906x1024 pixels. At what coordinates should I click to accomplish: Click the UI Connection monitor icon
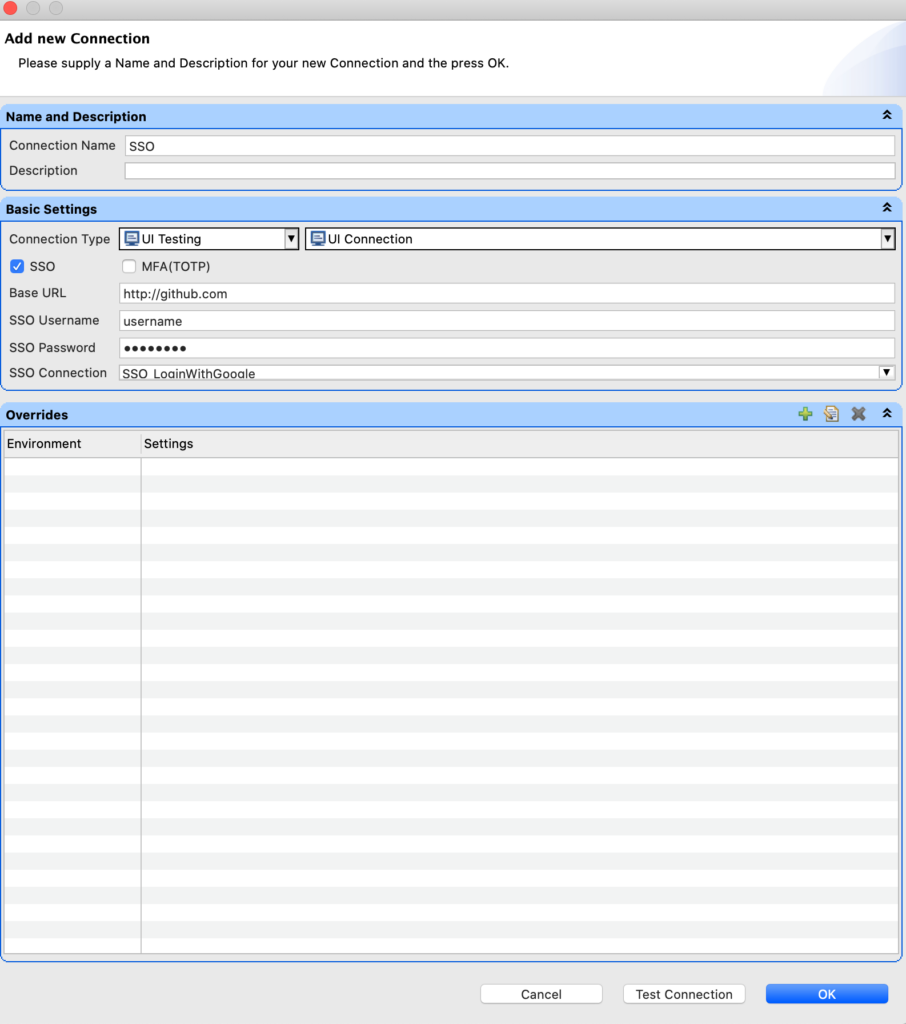[318, 238]
